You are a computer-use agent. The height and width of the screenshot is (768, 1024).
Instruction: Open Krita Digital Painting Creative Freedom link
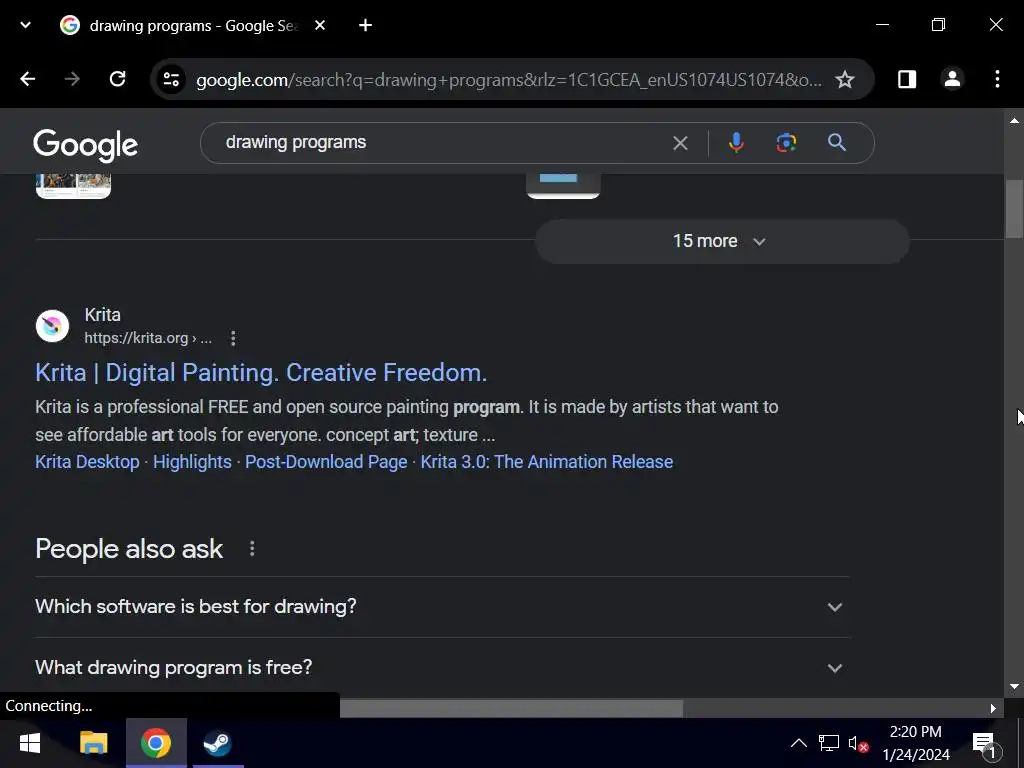coord(261,372)
